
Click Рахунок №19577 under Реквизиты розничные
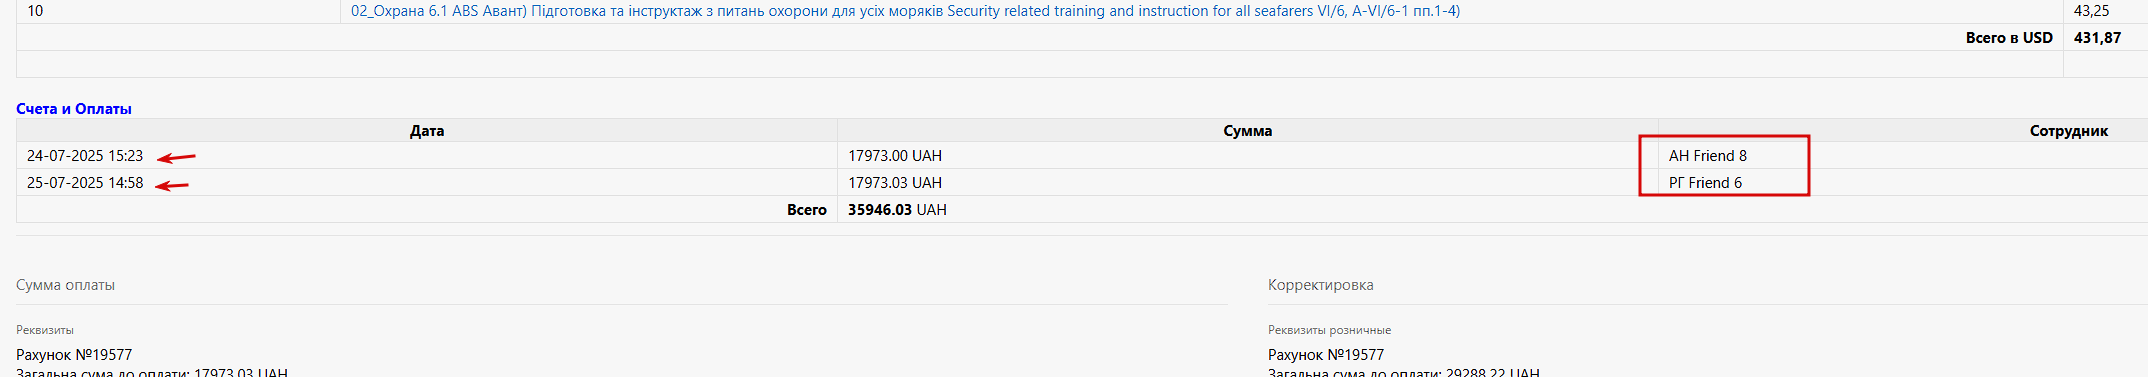coord(1326,355)
